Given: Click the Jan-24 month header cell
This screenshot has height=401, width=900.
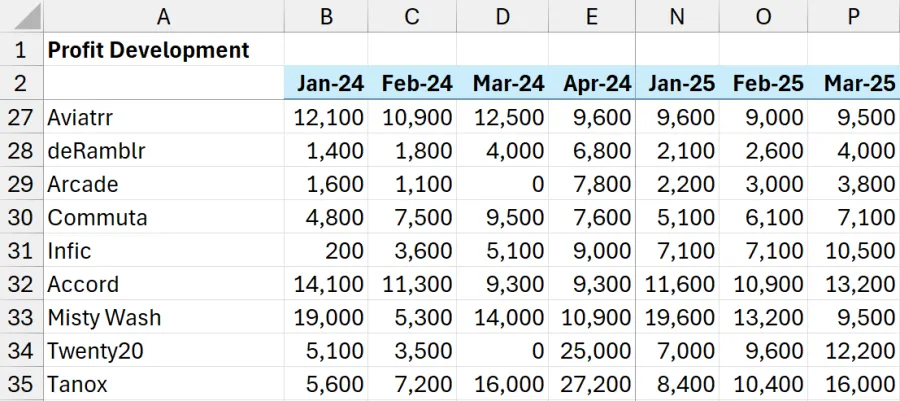Looking at the screenshot, I should click(326, 83).
